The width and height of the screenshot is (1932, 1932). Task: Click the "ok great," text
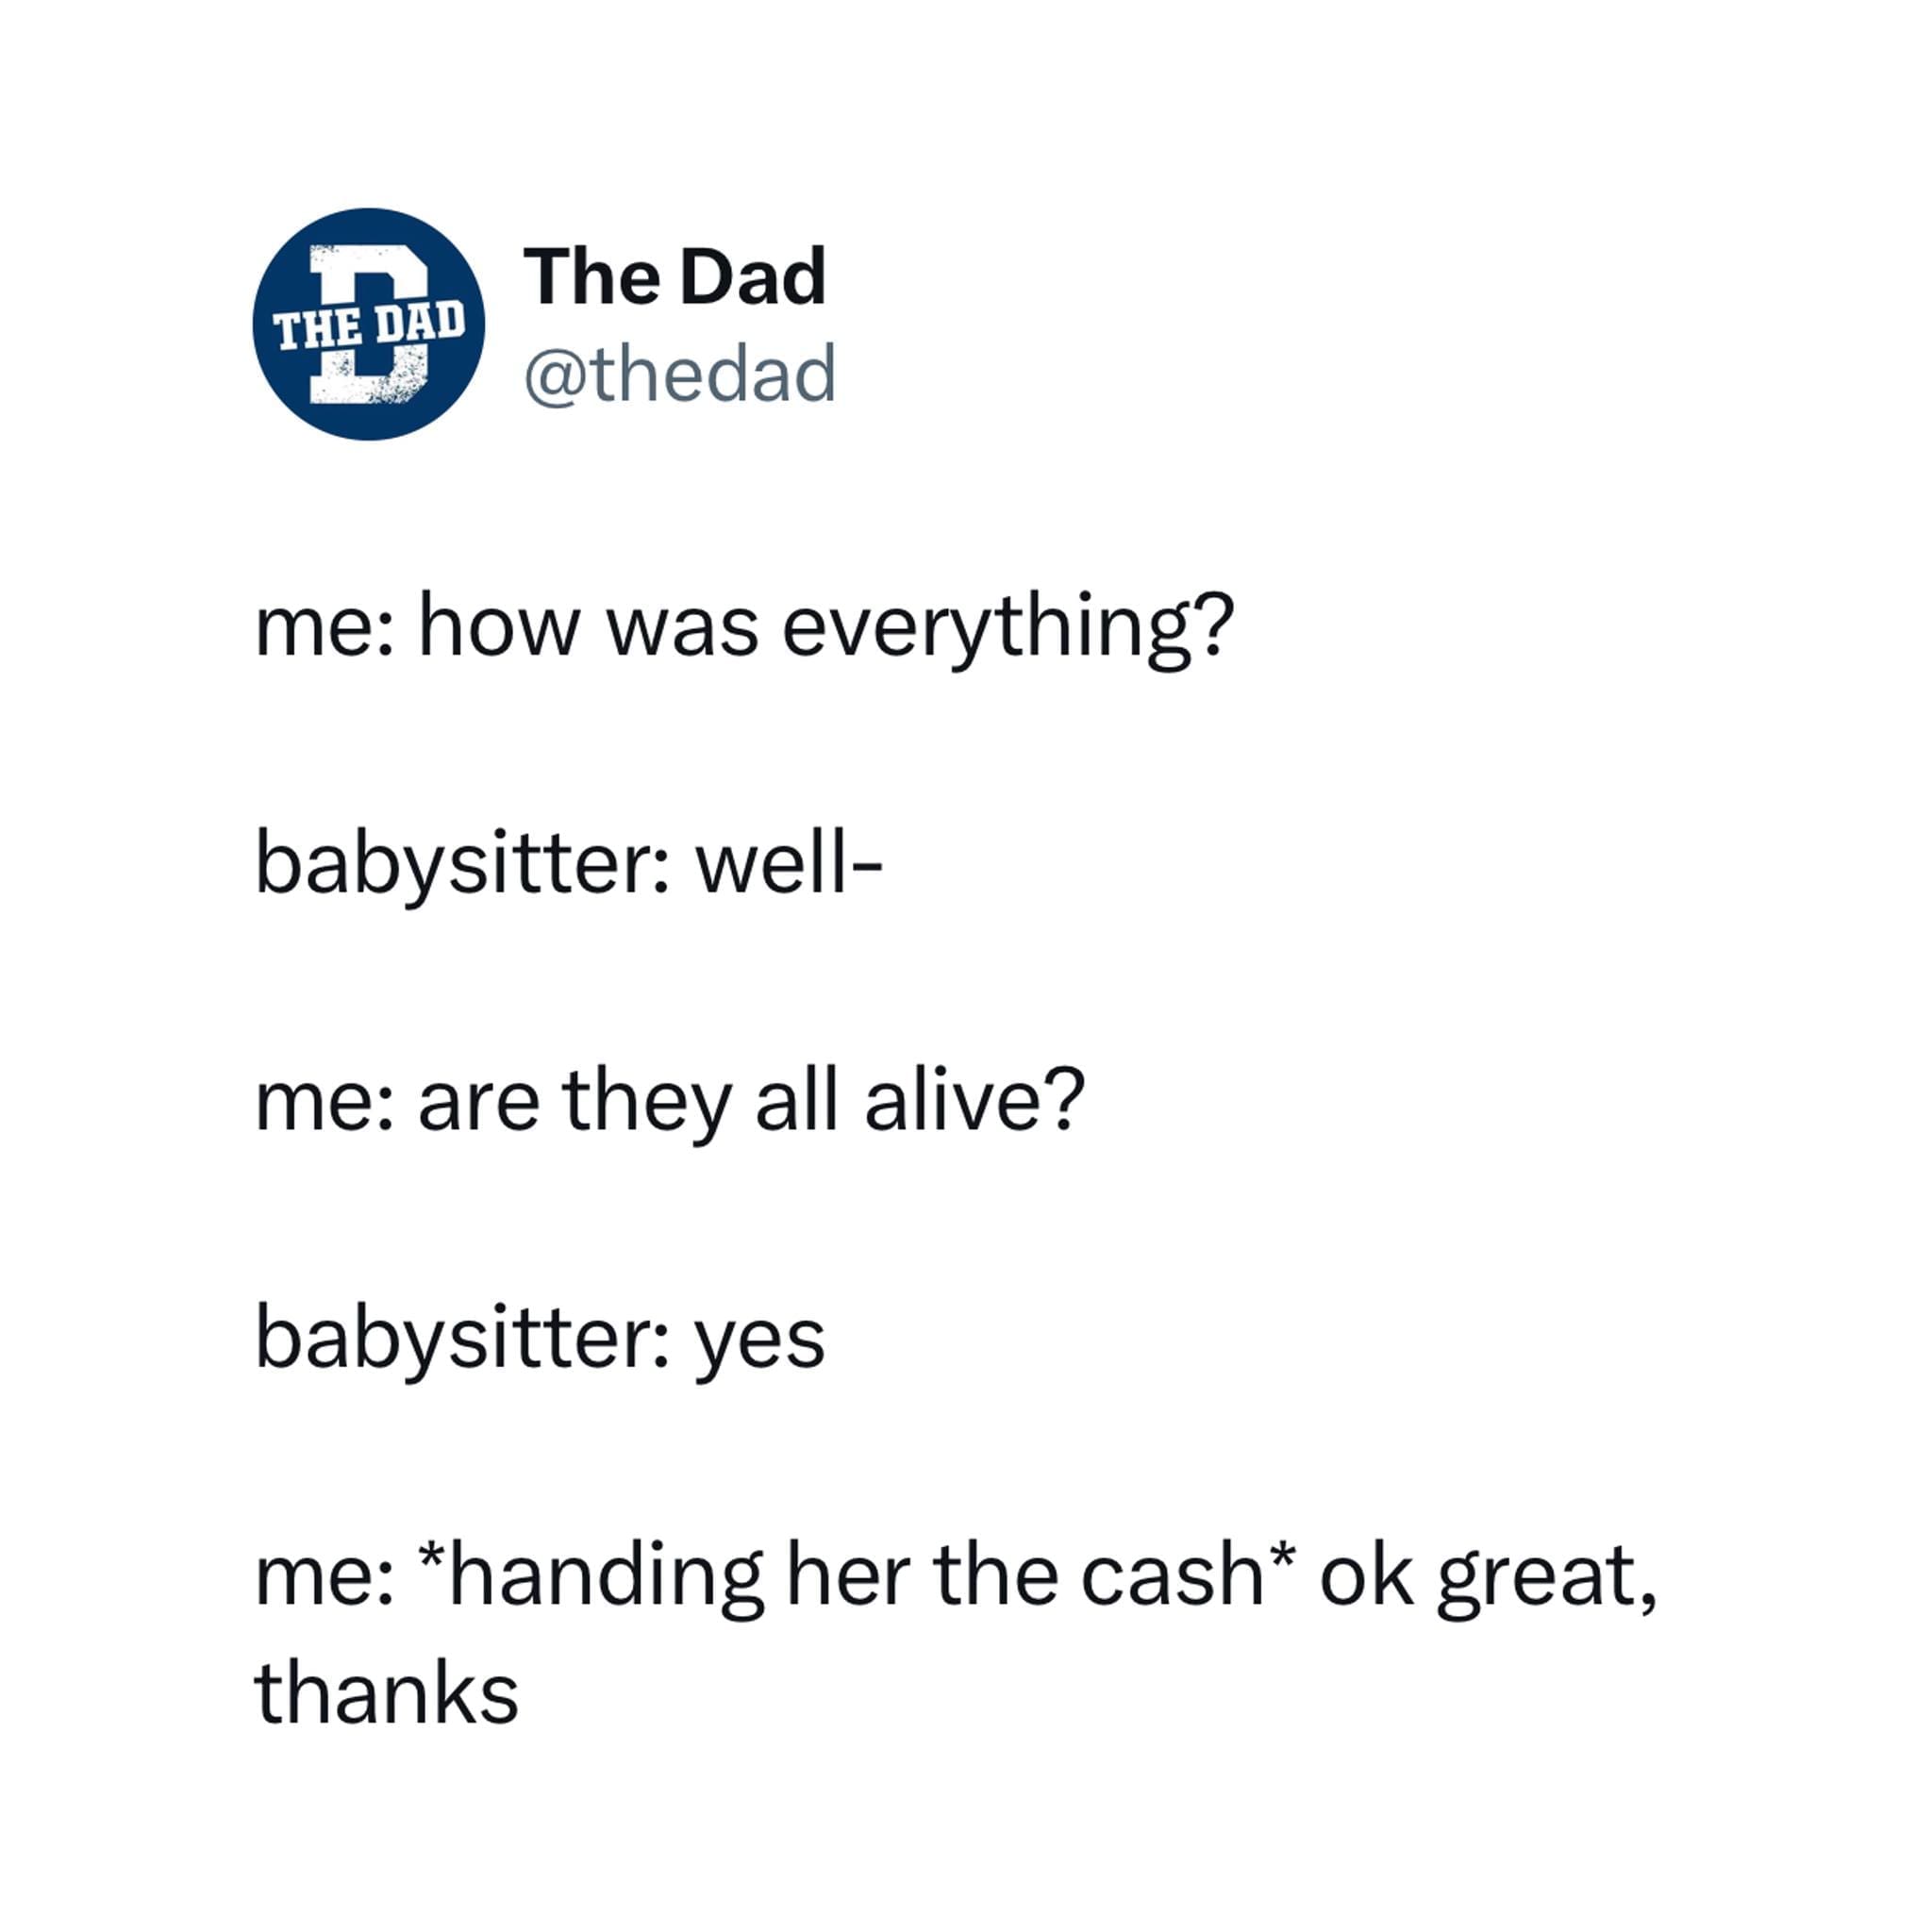(1488, 1577)
